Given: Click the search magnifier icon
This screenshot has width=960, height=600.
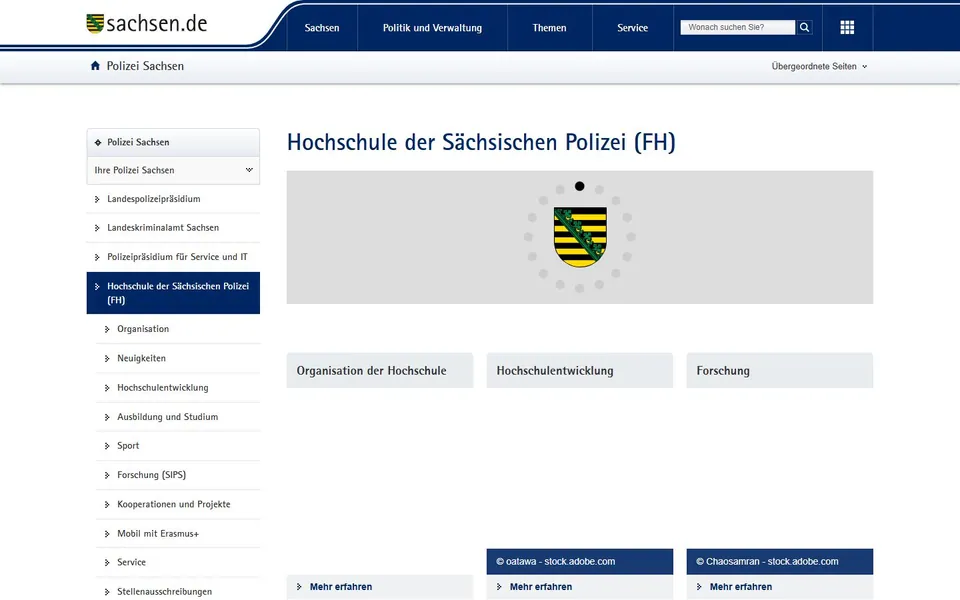Looking at the screenshot, I should [x=804, y=28].
